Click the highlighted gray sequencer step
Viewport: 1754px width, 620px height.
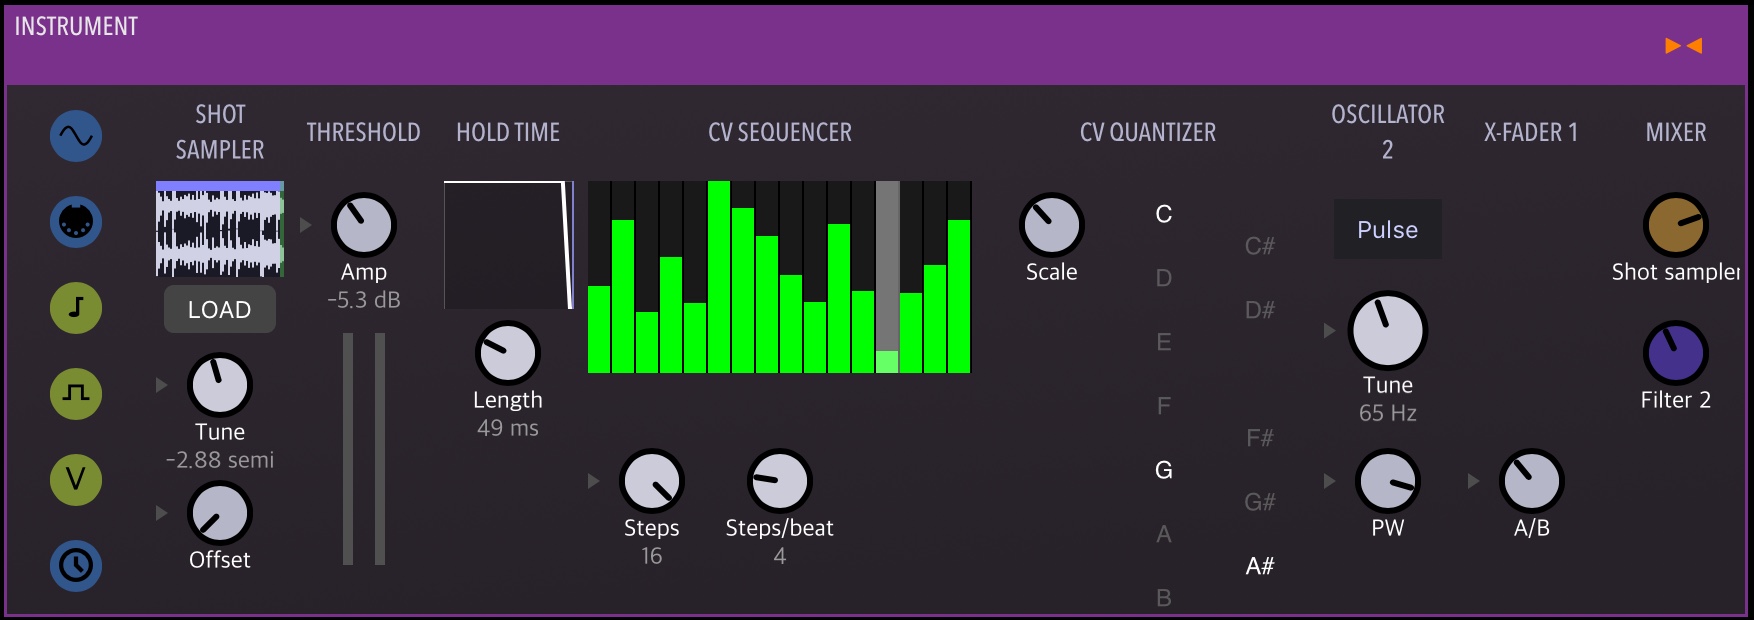click(x=888, y=277)
